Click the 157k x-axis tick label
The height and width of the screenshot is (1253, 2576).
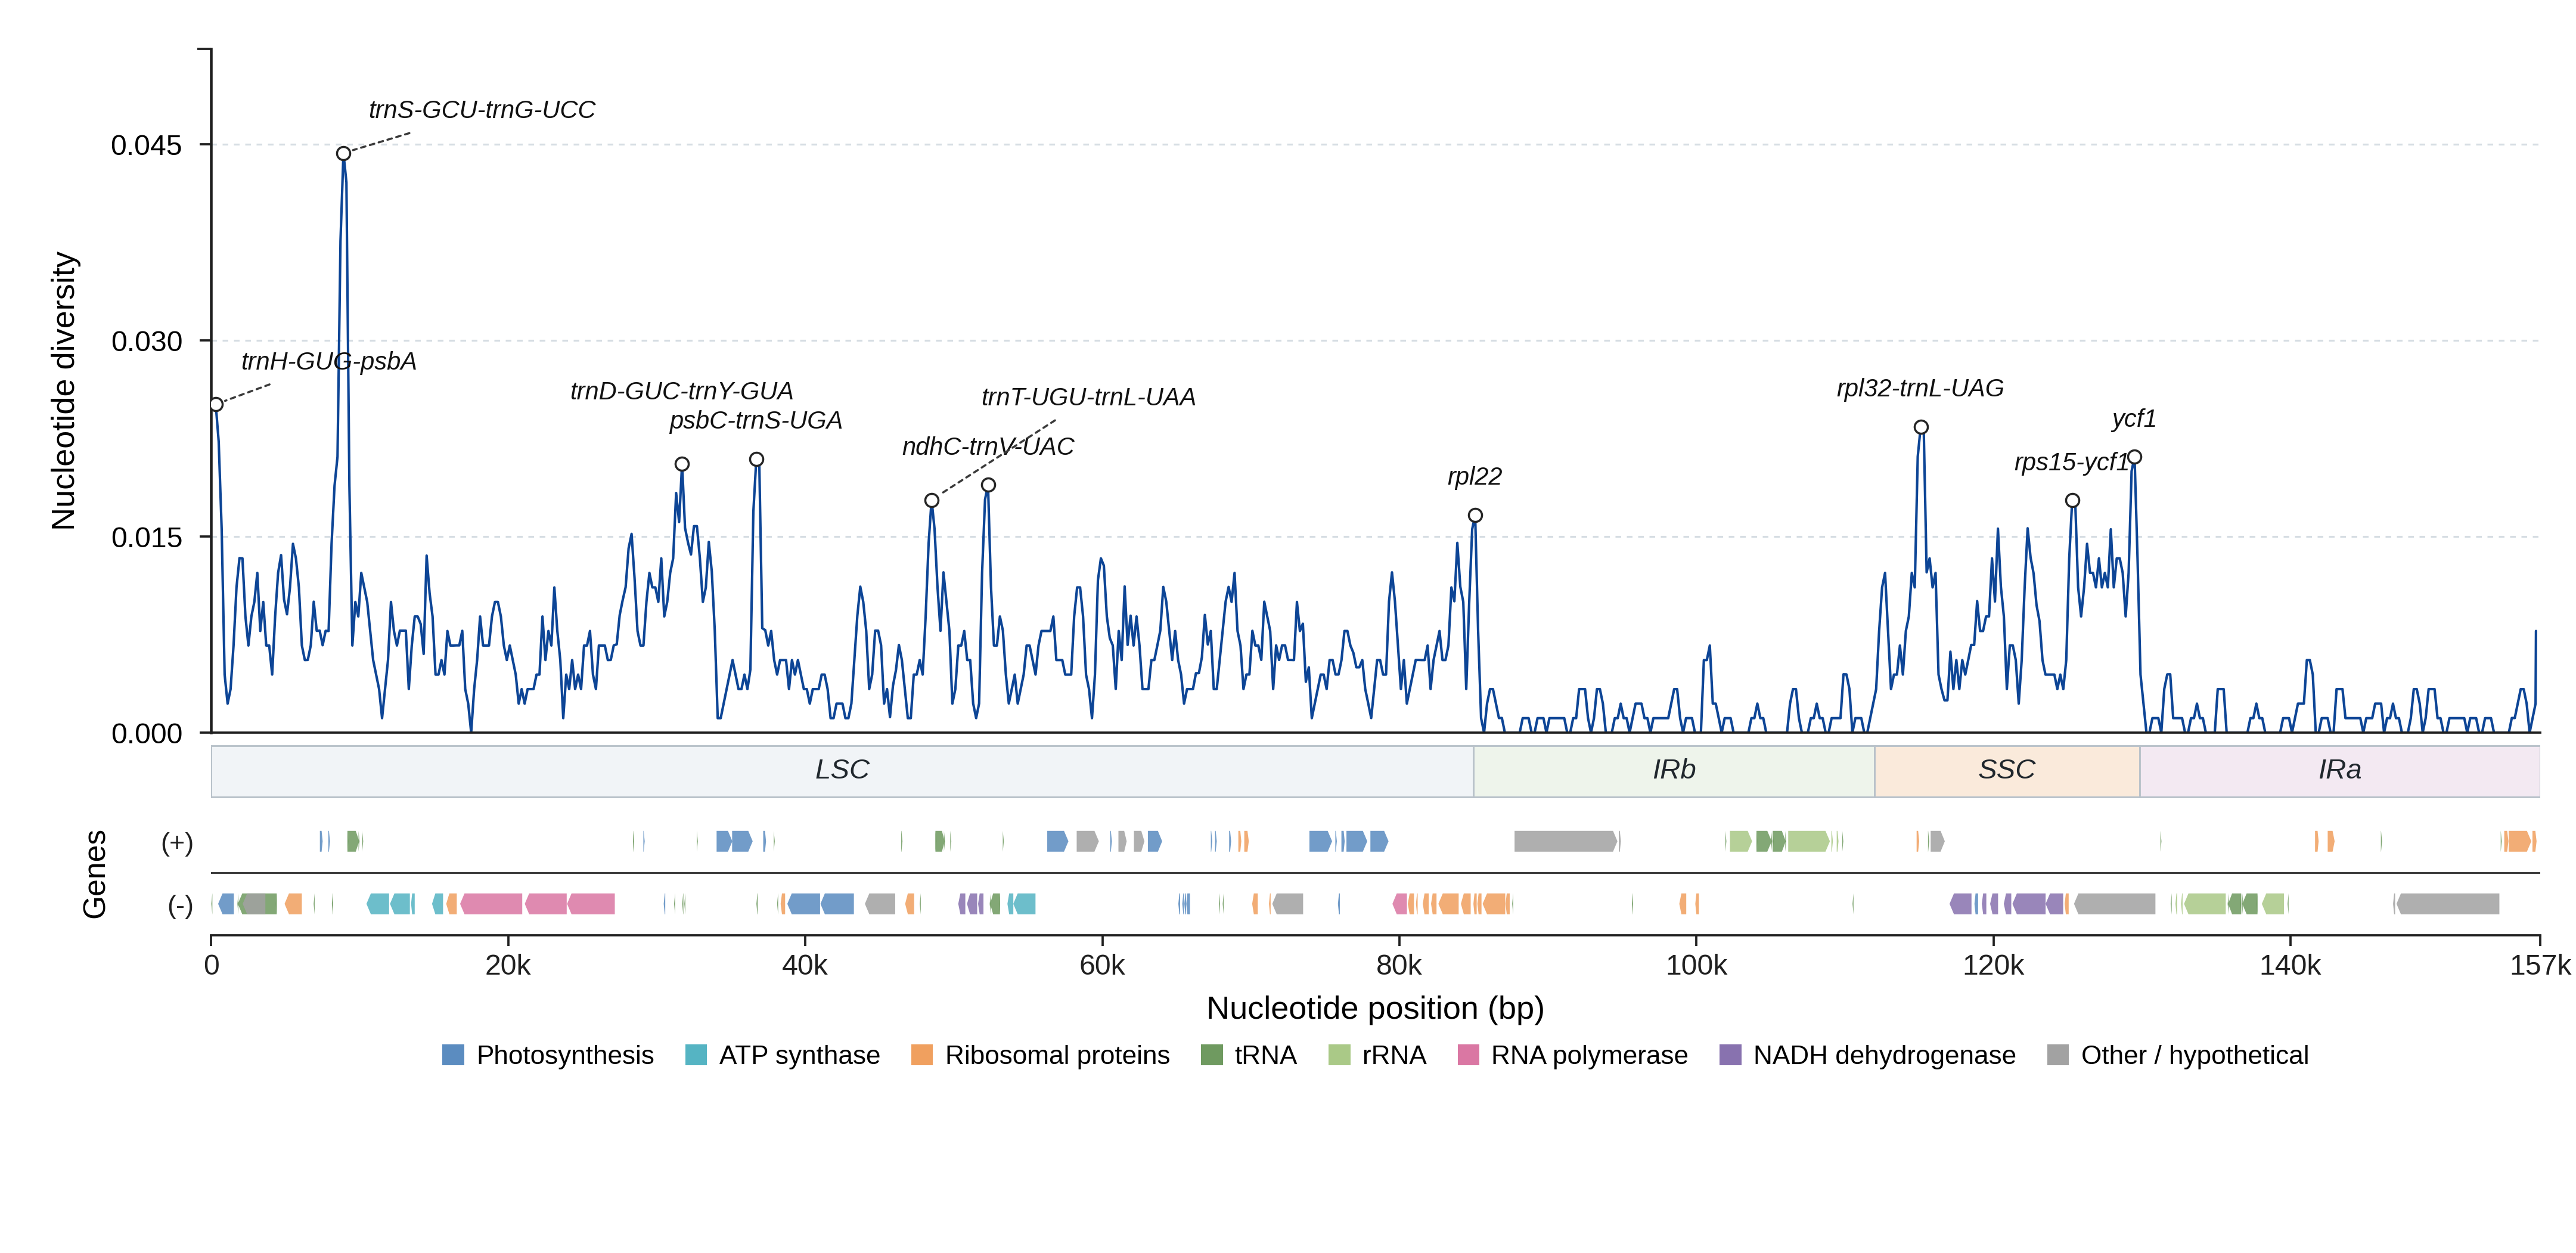pos(2540,966)
